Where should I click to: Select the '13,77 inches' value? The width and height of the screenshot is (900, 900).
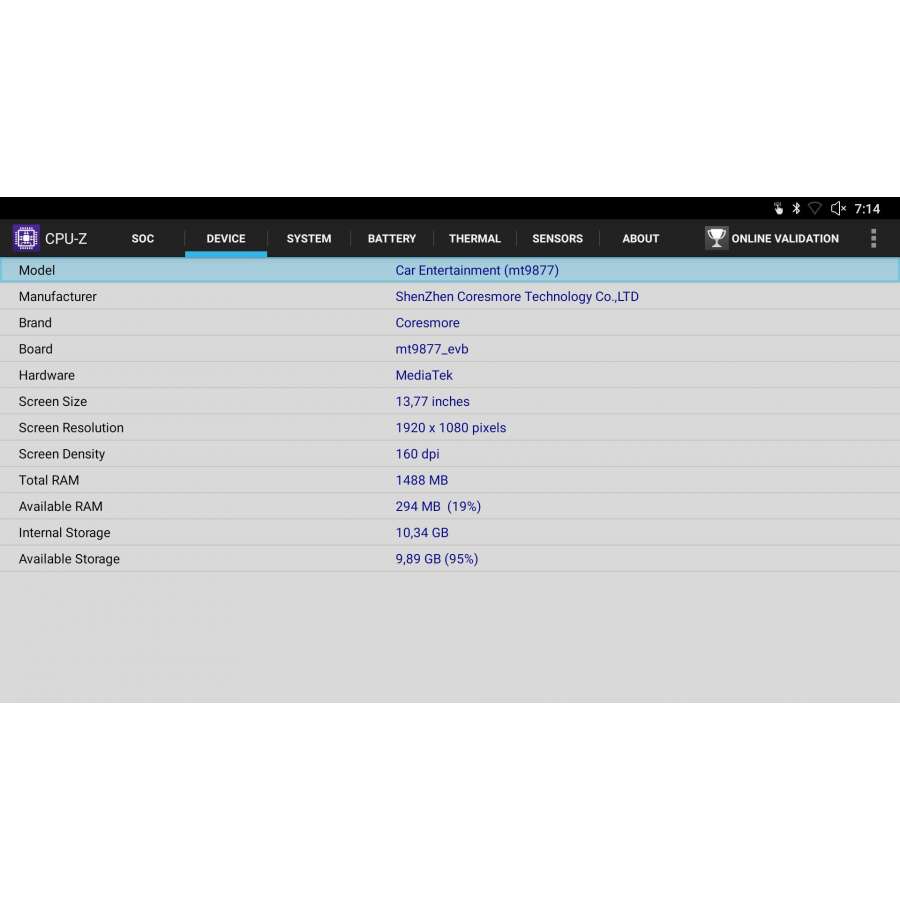pyautogui.click(x=432, y=402)
